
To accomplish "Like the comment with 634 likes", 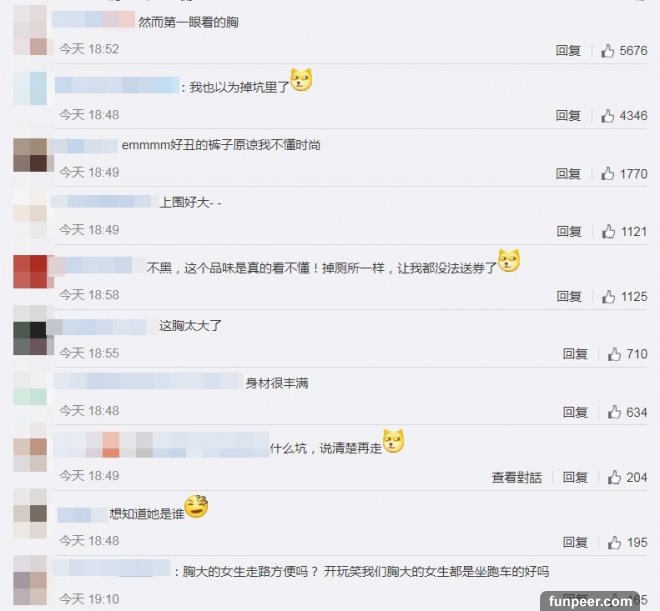I will (614, 412).
